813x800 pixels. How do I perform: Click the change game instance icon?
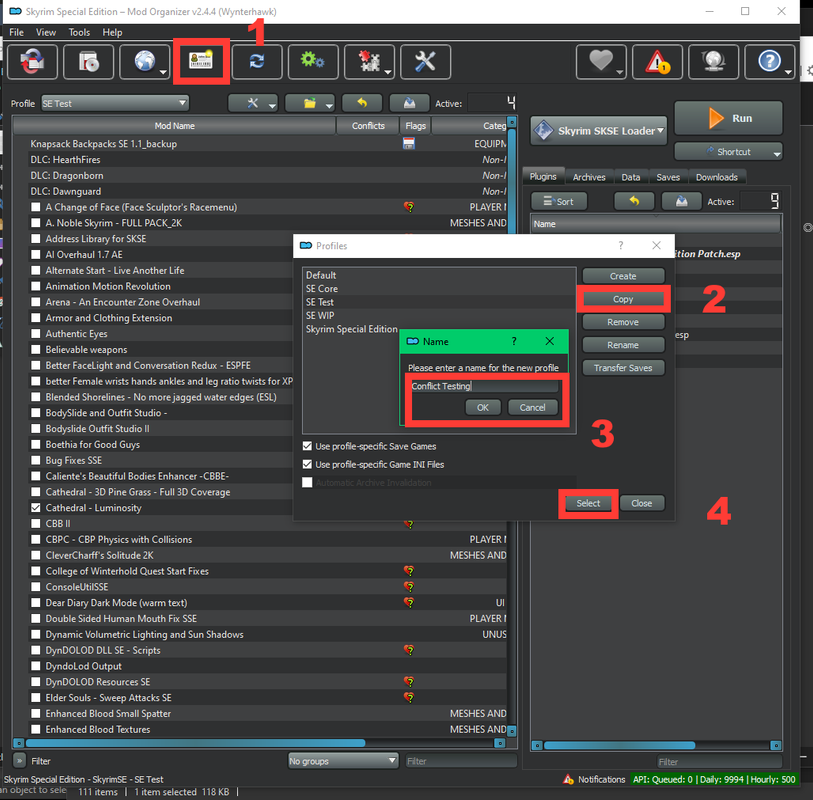pos(32,62)
